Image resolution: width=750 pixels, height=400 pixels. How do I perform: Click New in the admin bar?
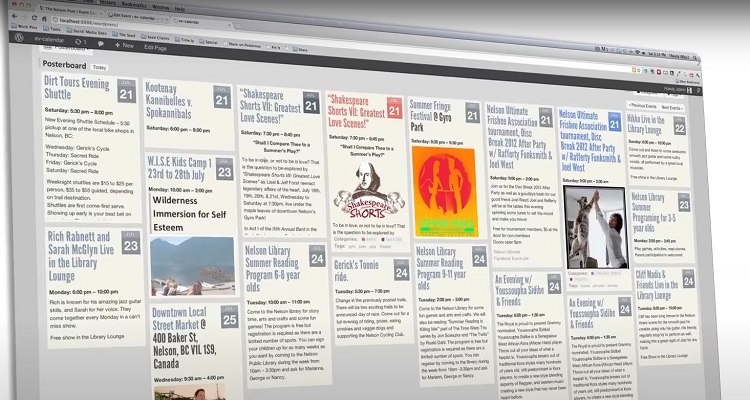124,45
